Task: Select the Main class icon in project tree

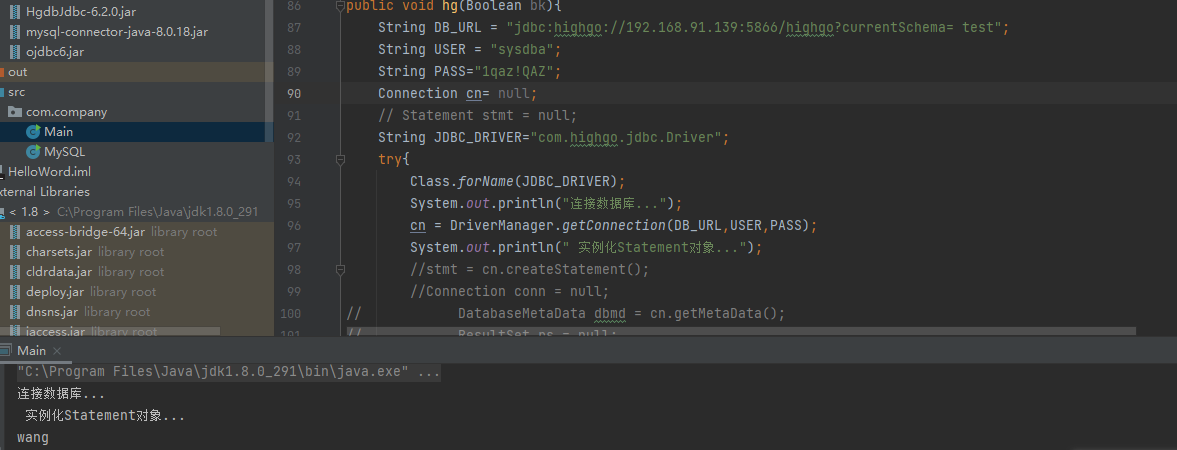Action: coord(33,131)
